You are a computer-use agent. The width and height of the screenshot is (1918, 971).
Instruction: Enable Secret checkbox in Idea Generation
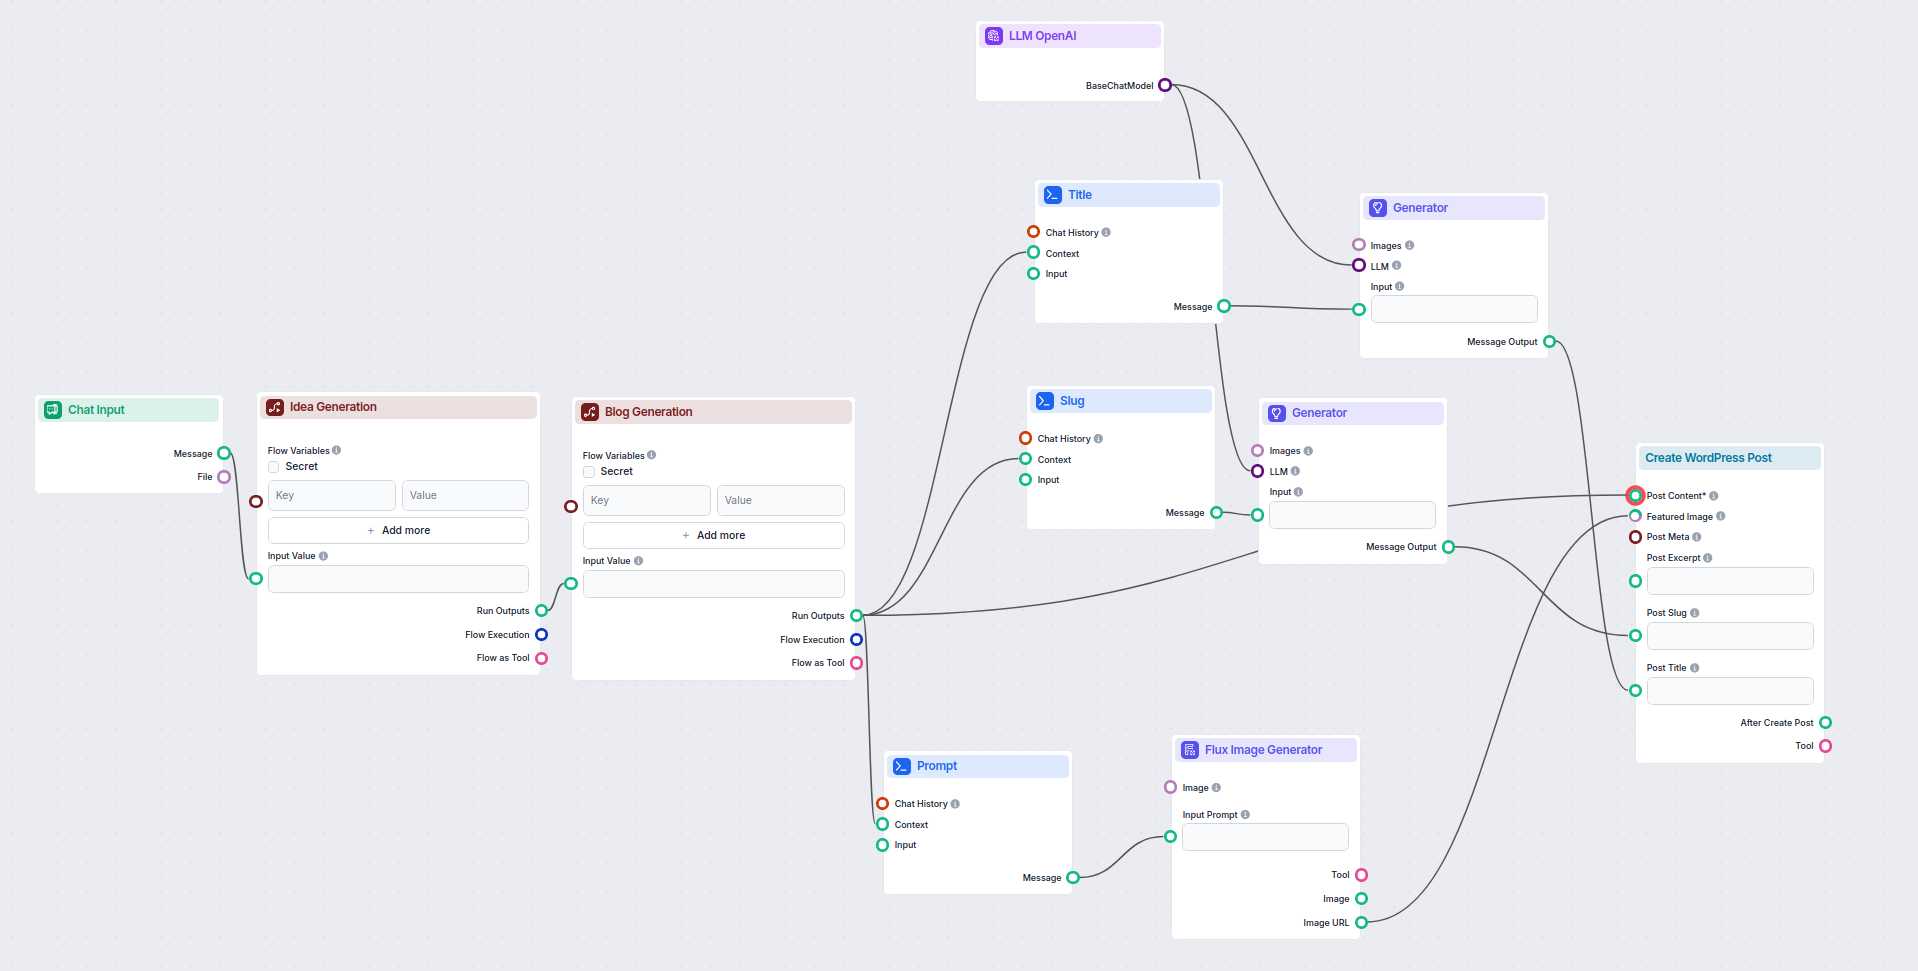click(x=274, y=467)
